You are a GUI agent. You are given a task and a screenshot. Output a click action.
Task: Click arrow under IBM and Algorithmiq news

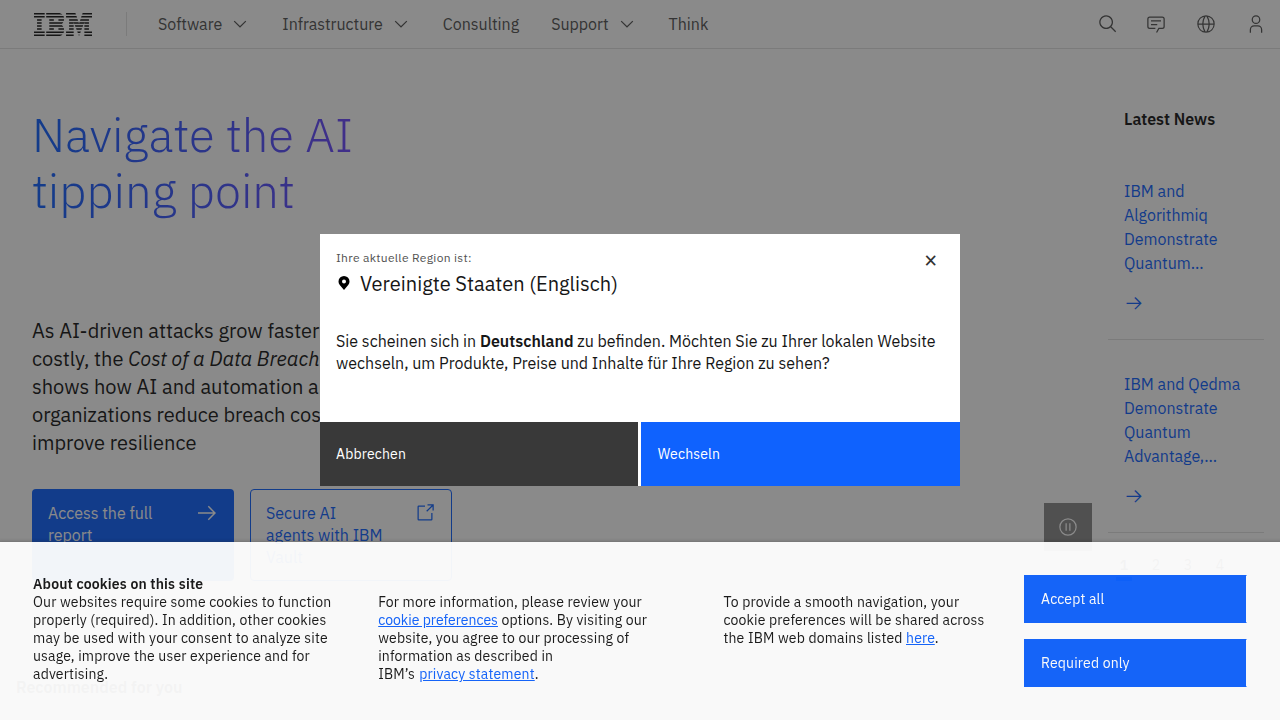1134,303
